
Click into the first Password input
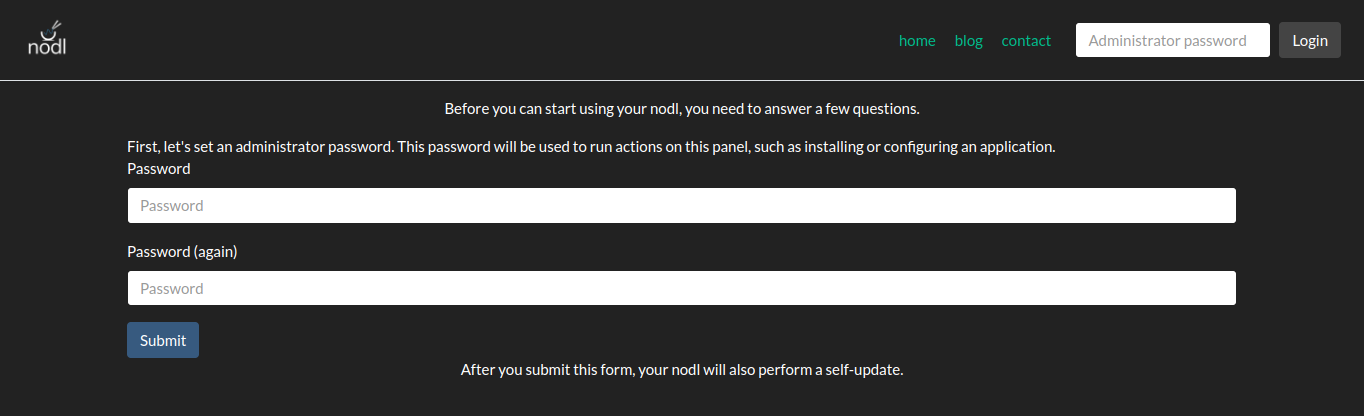point(681,206)
